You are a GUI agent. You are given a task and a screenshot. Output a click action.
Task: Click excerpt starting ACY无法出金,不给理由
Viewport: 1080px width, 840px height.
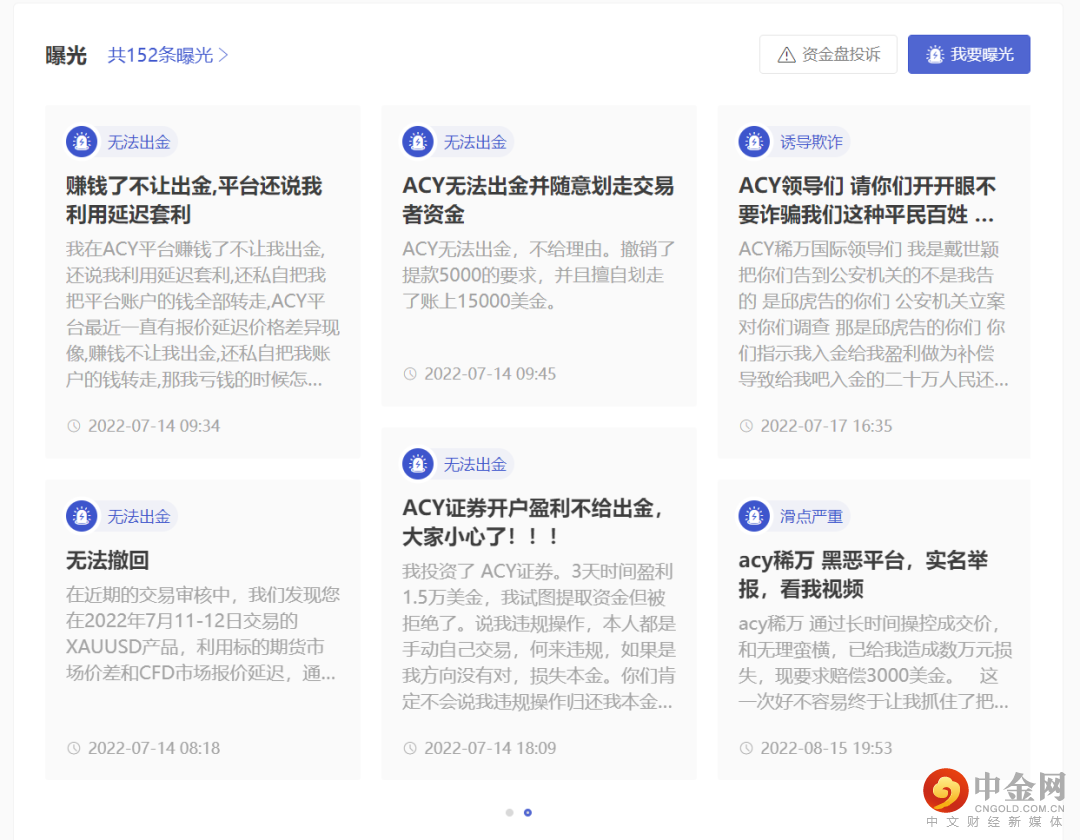(539, 275)
